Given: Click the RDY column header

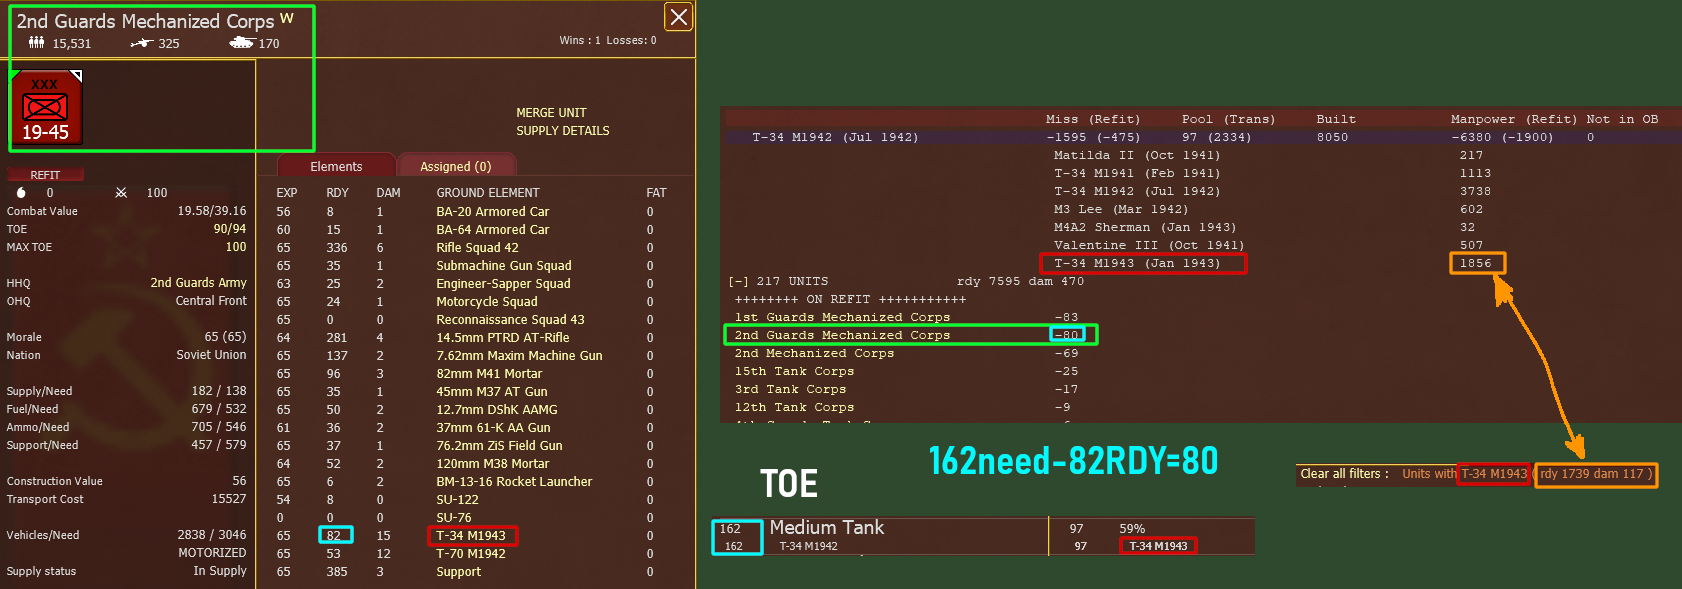Looking at the screenshot, I should tap(337, 193).
